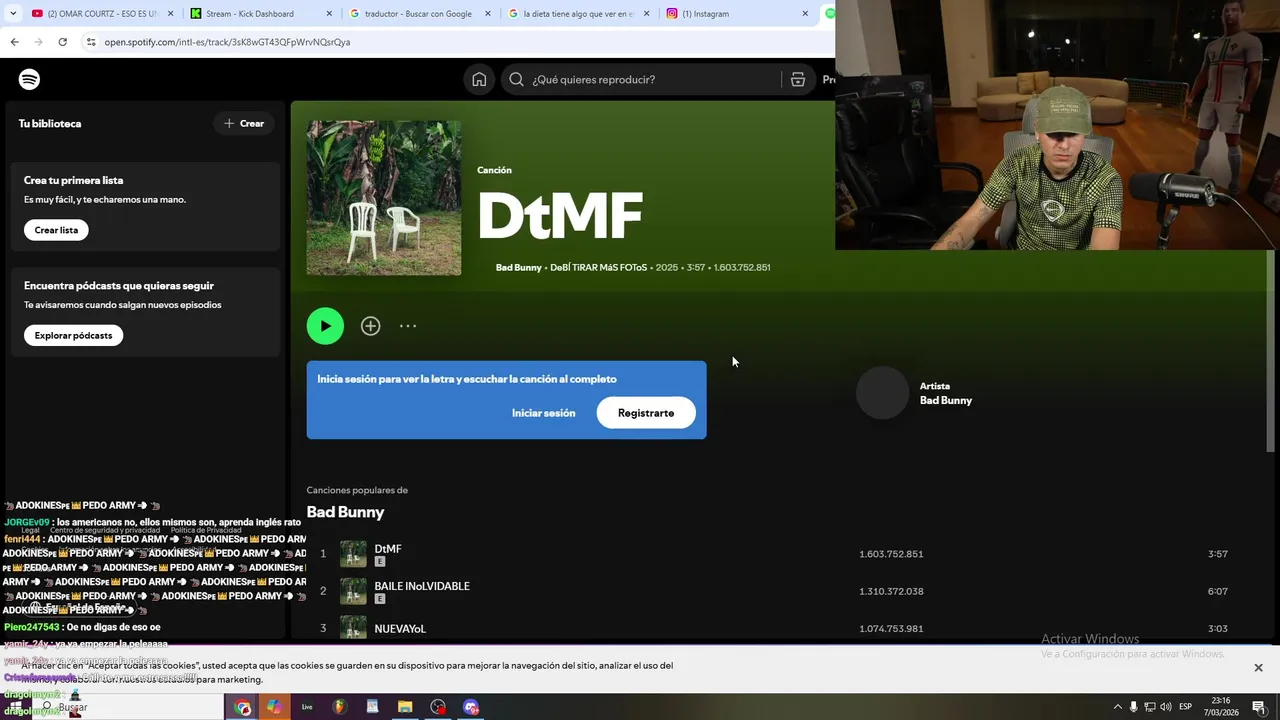
Task: Go back in the browser
Action: tap(14, 42)
